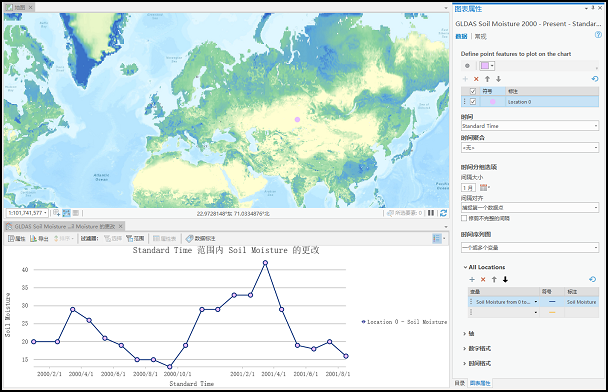Toggle 数据标注 data labels
Viewport: 608px width, 392px height.
coord(200,238)
